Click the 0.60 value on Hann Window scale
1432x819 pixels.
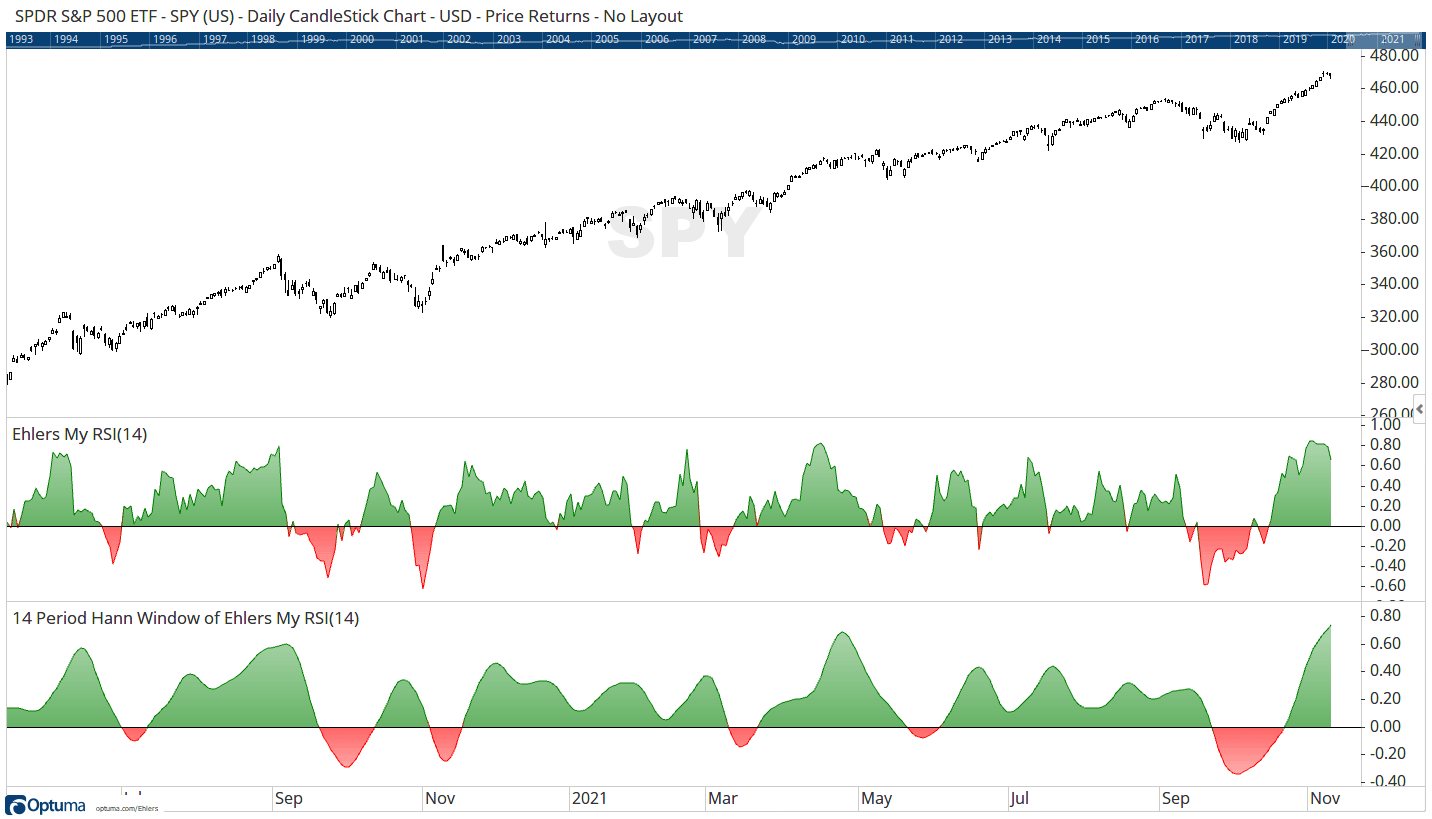[1385, 643]
